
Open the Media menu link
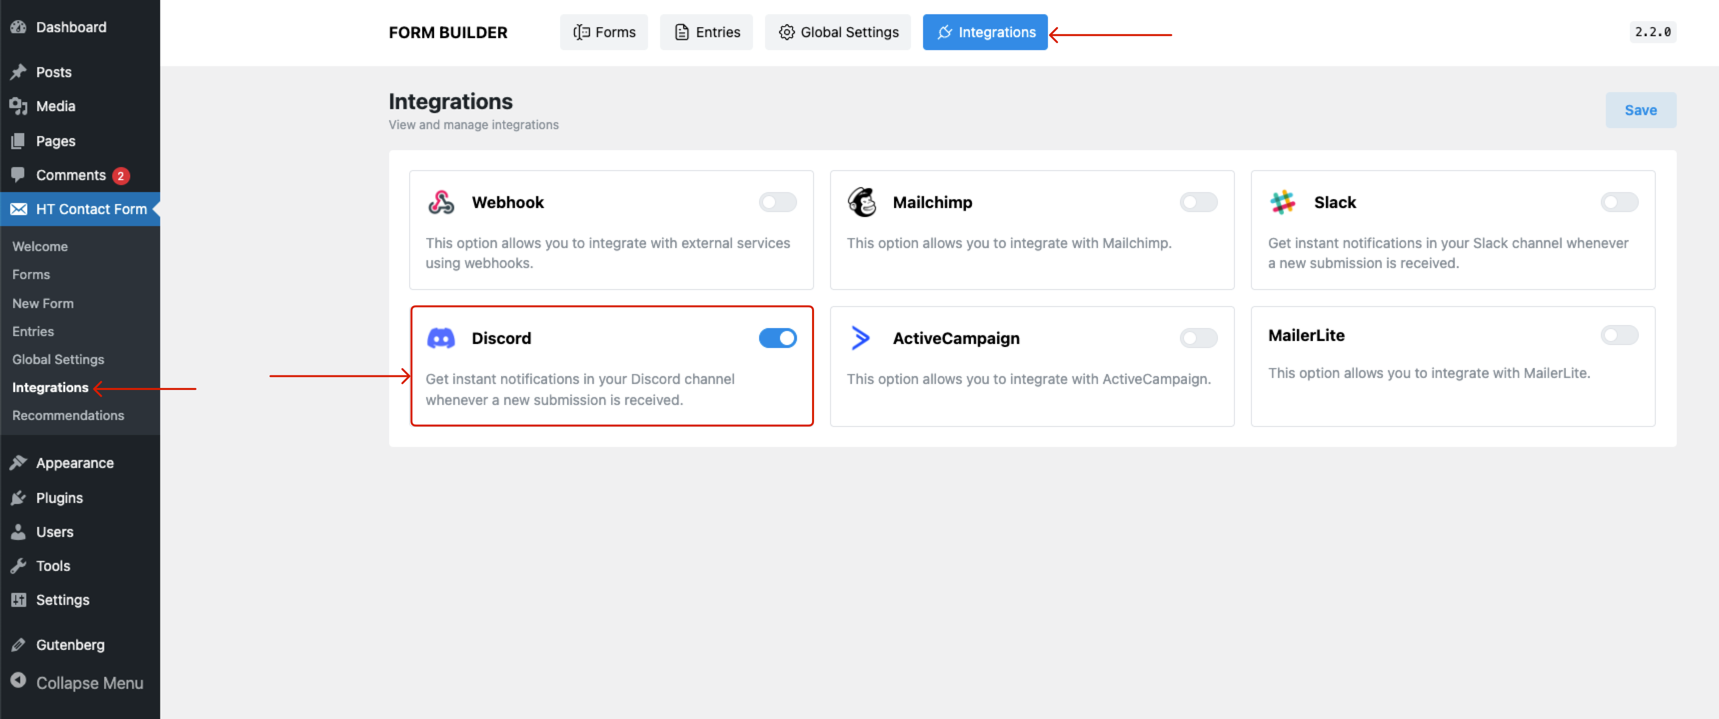point(56,106)
